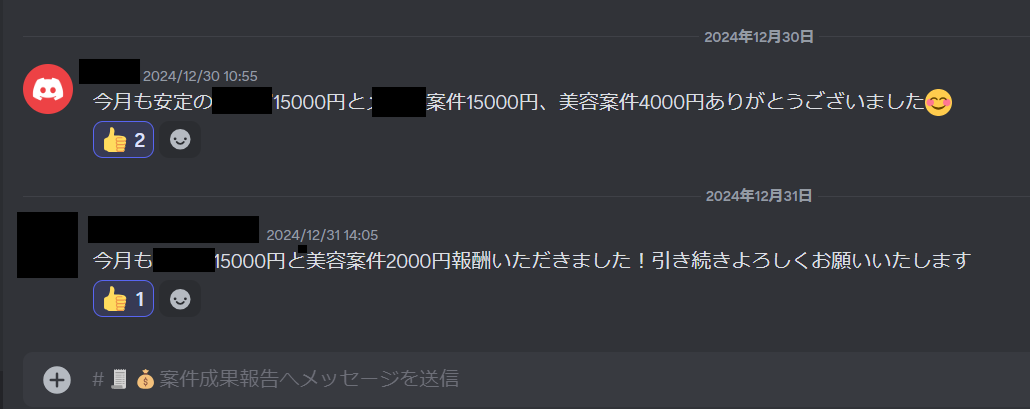Click the blacked-out avatar of the second message
Screen dimensions: 1030x409
(x=47, y=245)
